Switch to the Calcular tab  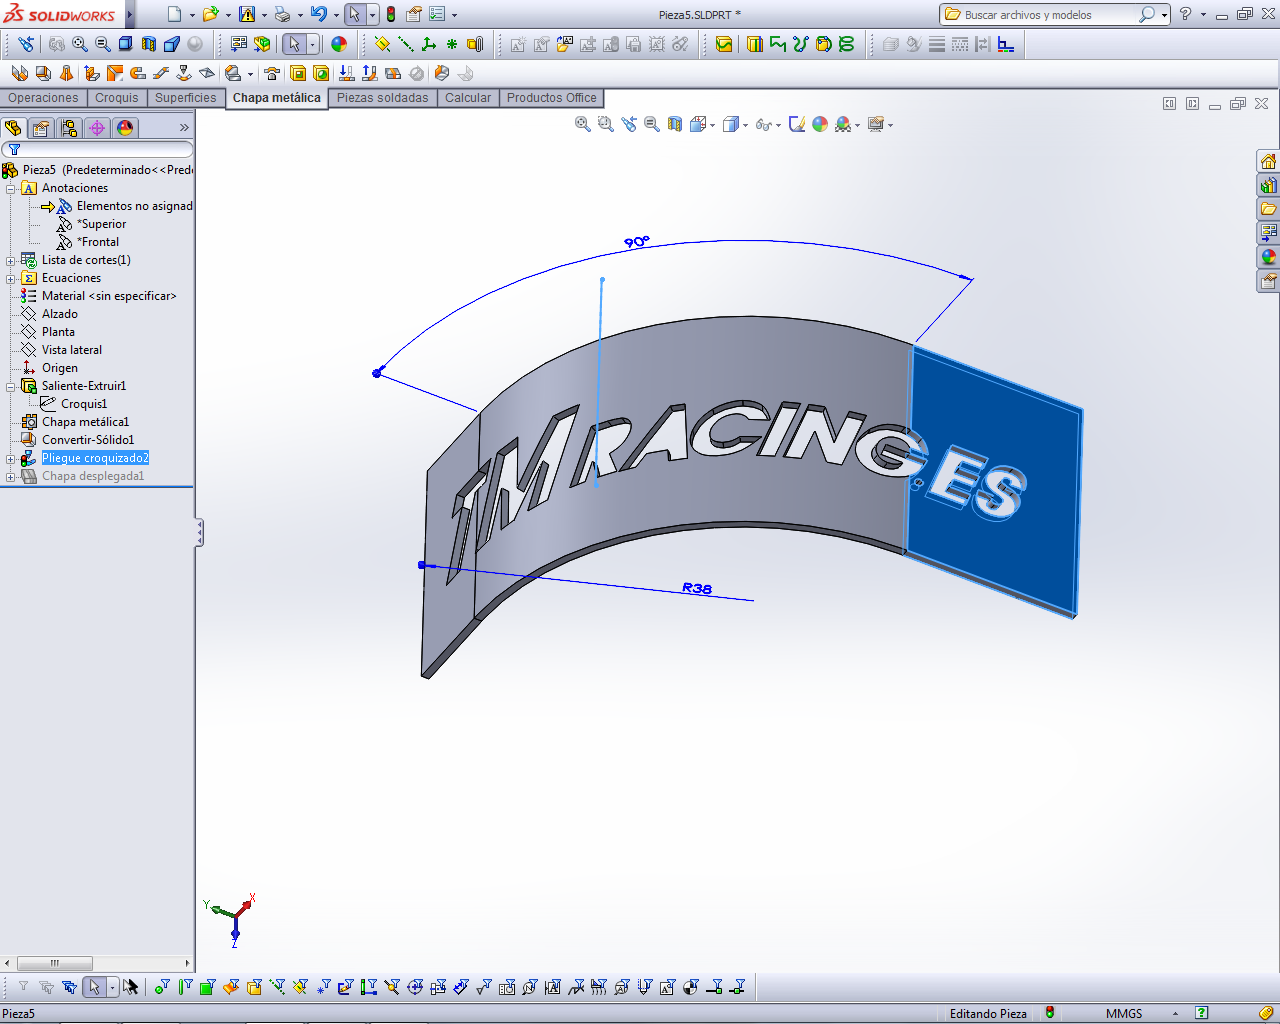tap(468, 98)
